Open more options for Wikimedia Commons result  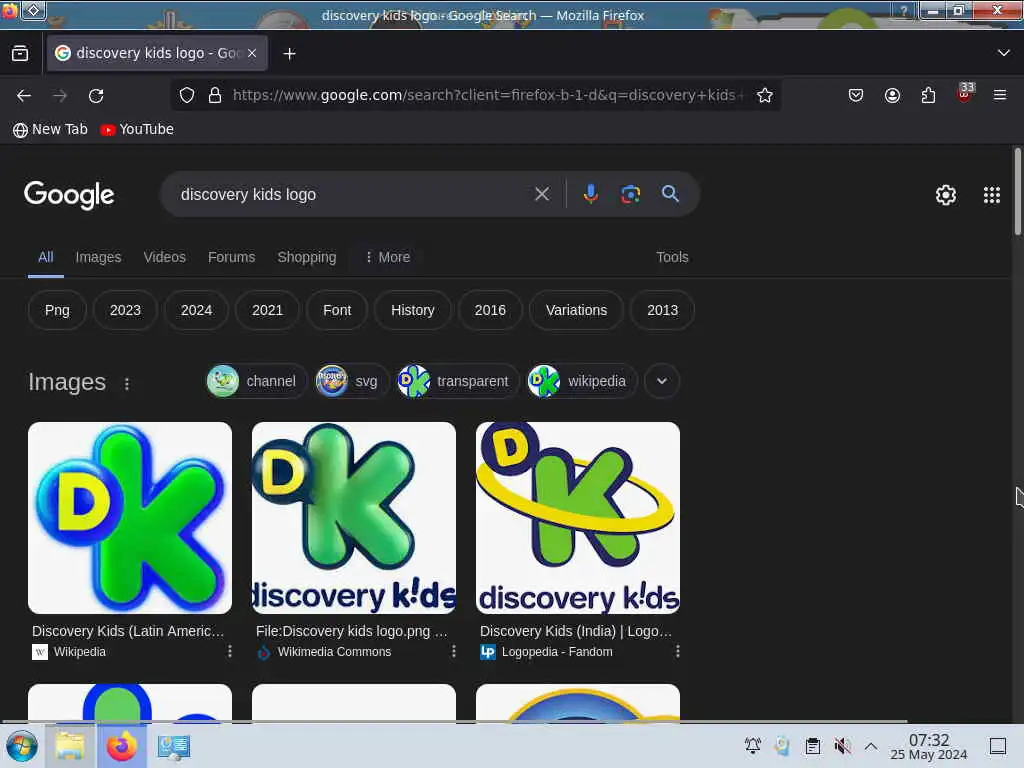[453, 651]
